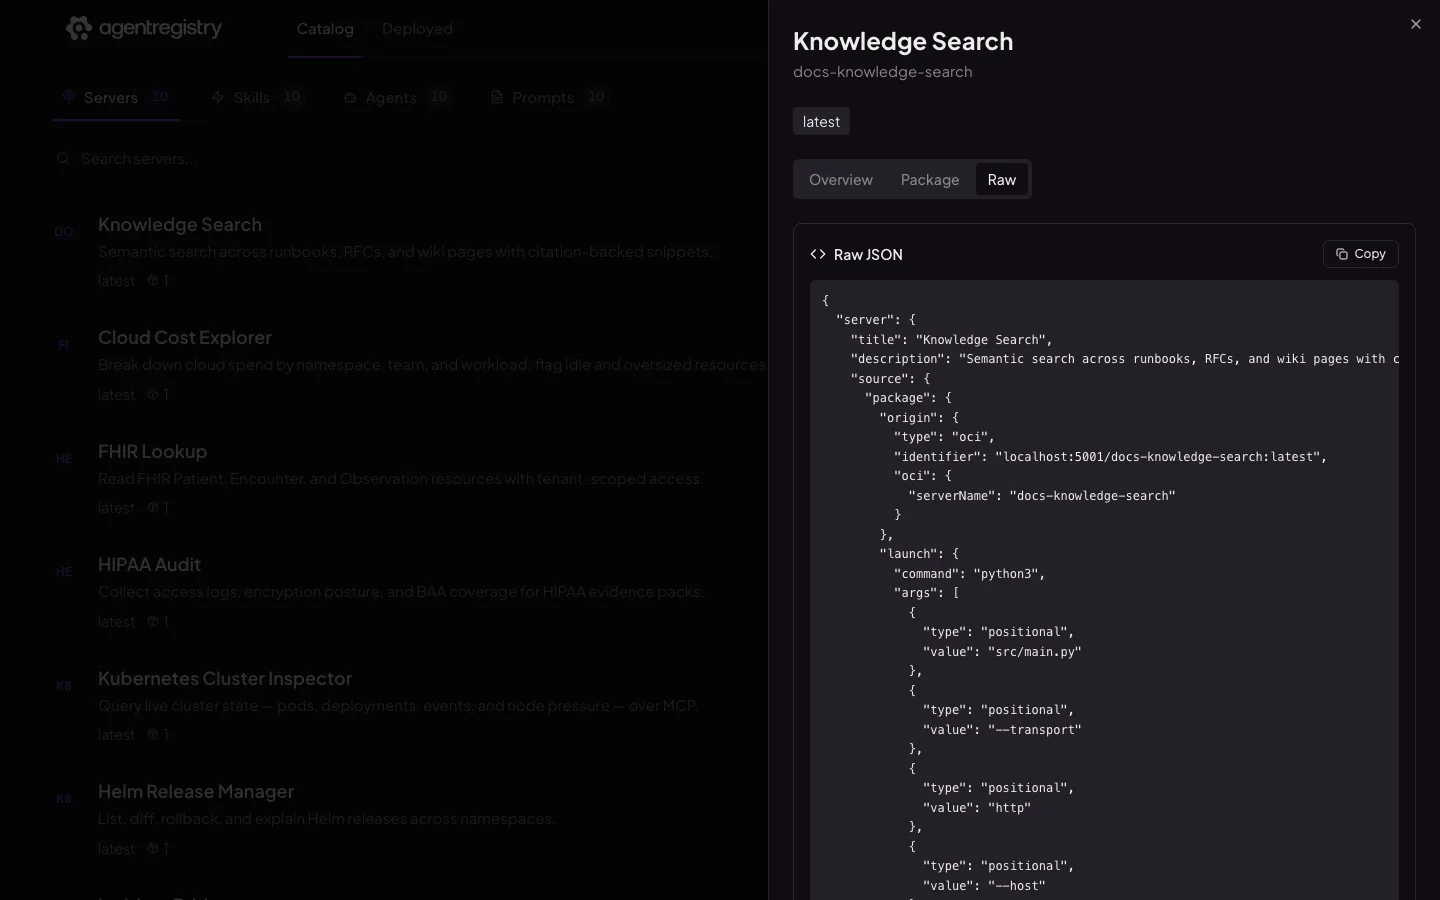Click the "type": "oci" JSON line
Viewport: 1440px width, 900px height.
click(x=944, y=436)
